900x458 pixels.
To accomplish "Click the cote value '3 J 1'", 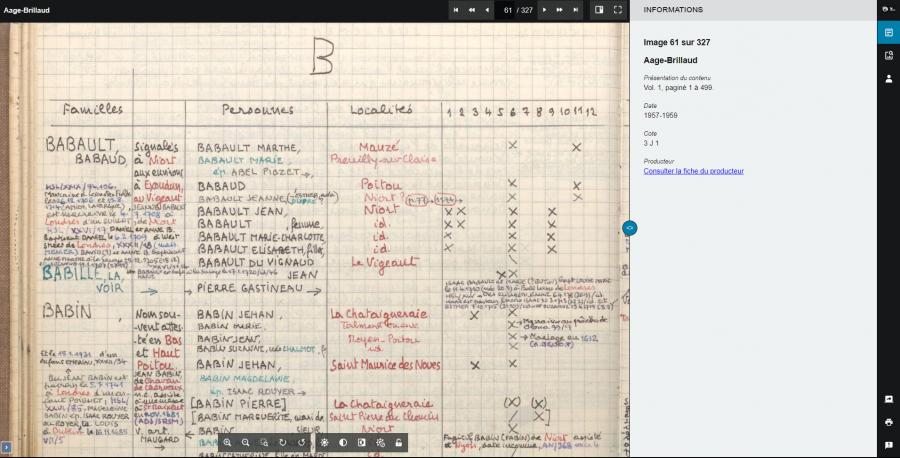I will (651, 143).
